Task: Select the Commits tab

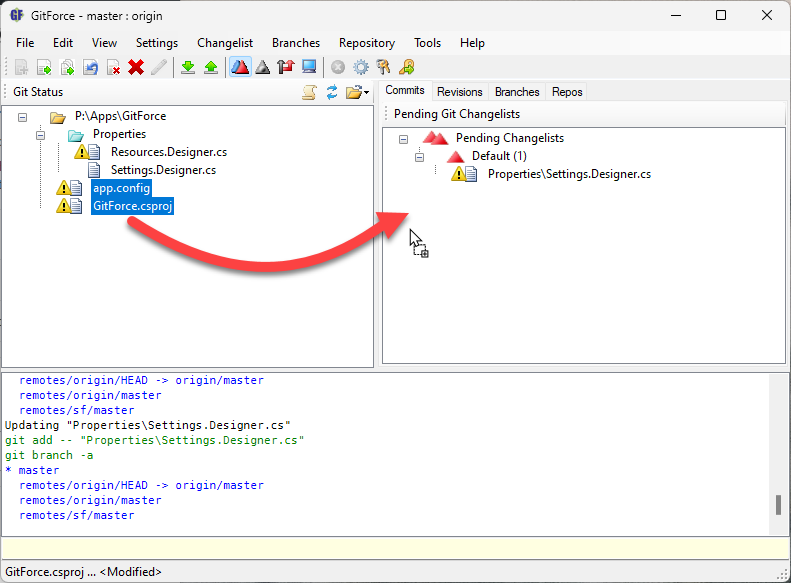Action: click(x=405, y=90)
